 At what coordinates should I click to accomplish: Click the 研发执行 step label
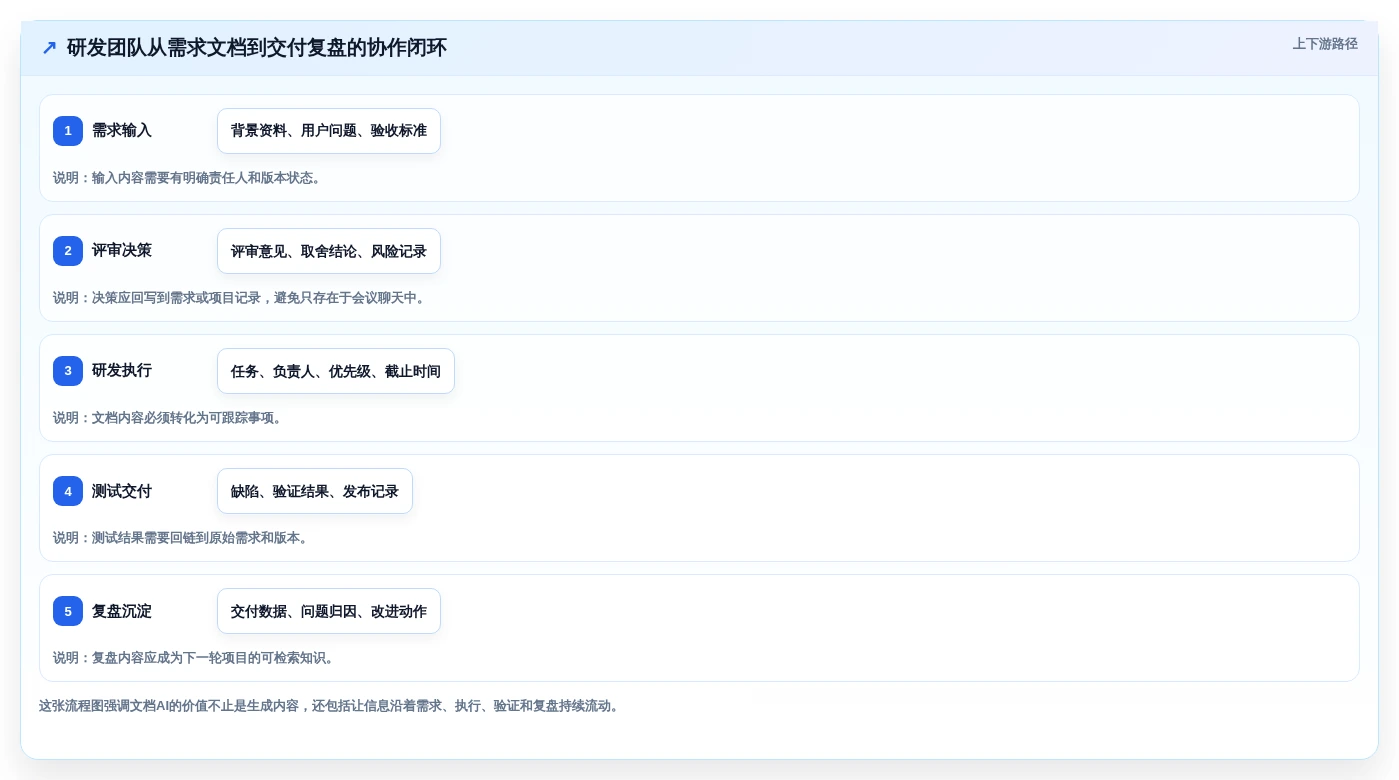pyautogui.click(x=122, y=371)
